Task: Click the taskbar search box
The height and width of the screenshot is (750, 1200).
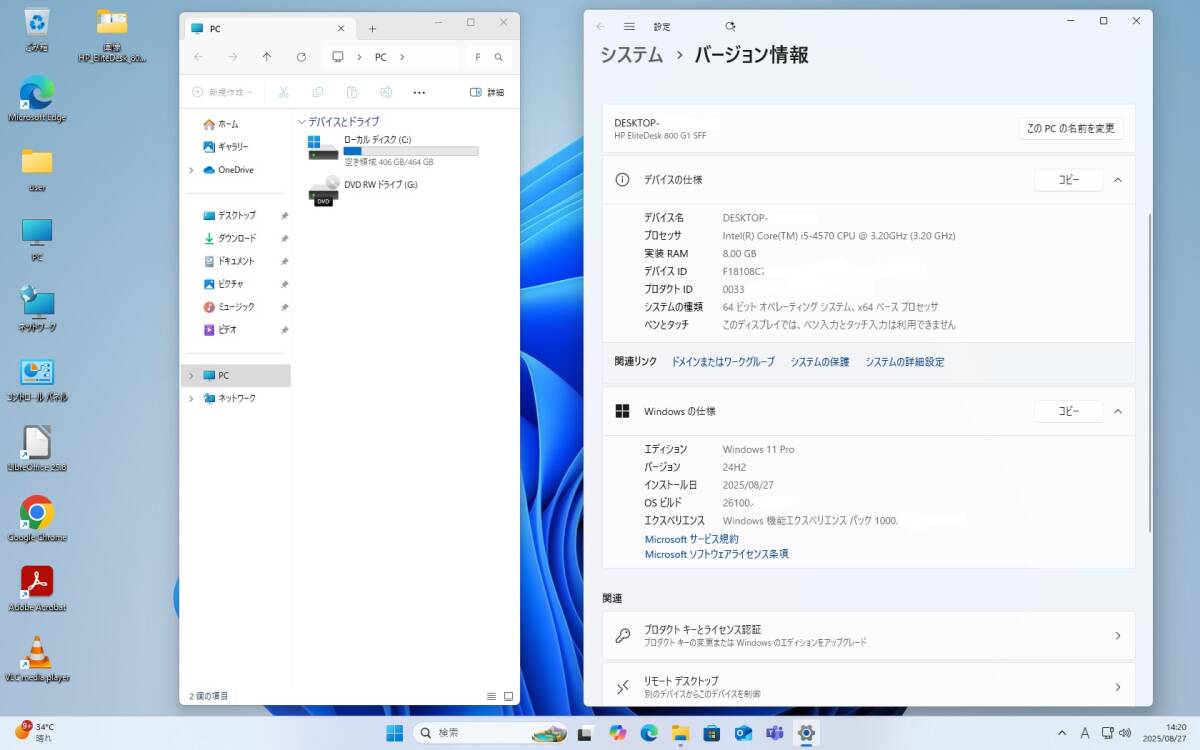Action: pos(469,733)
